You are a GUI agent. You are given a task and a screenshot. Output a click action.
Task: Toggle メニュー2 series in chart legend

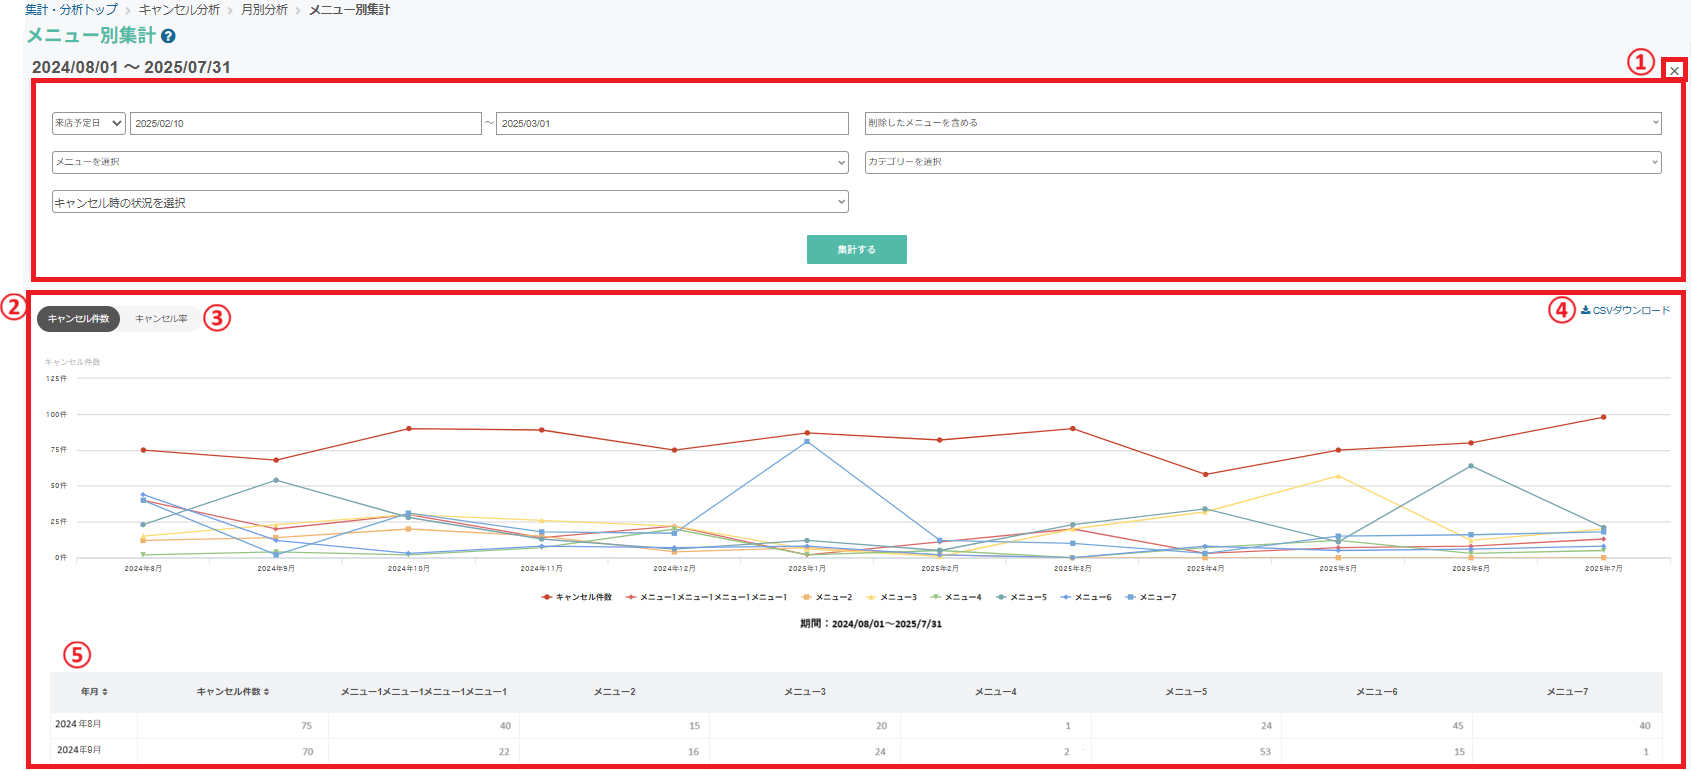click(x=826, y=597)
